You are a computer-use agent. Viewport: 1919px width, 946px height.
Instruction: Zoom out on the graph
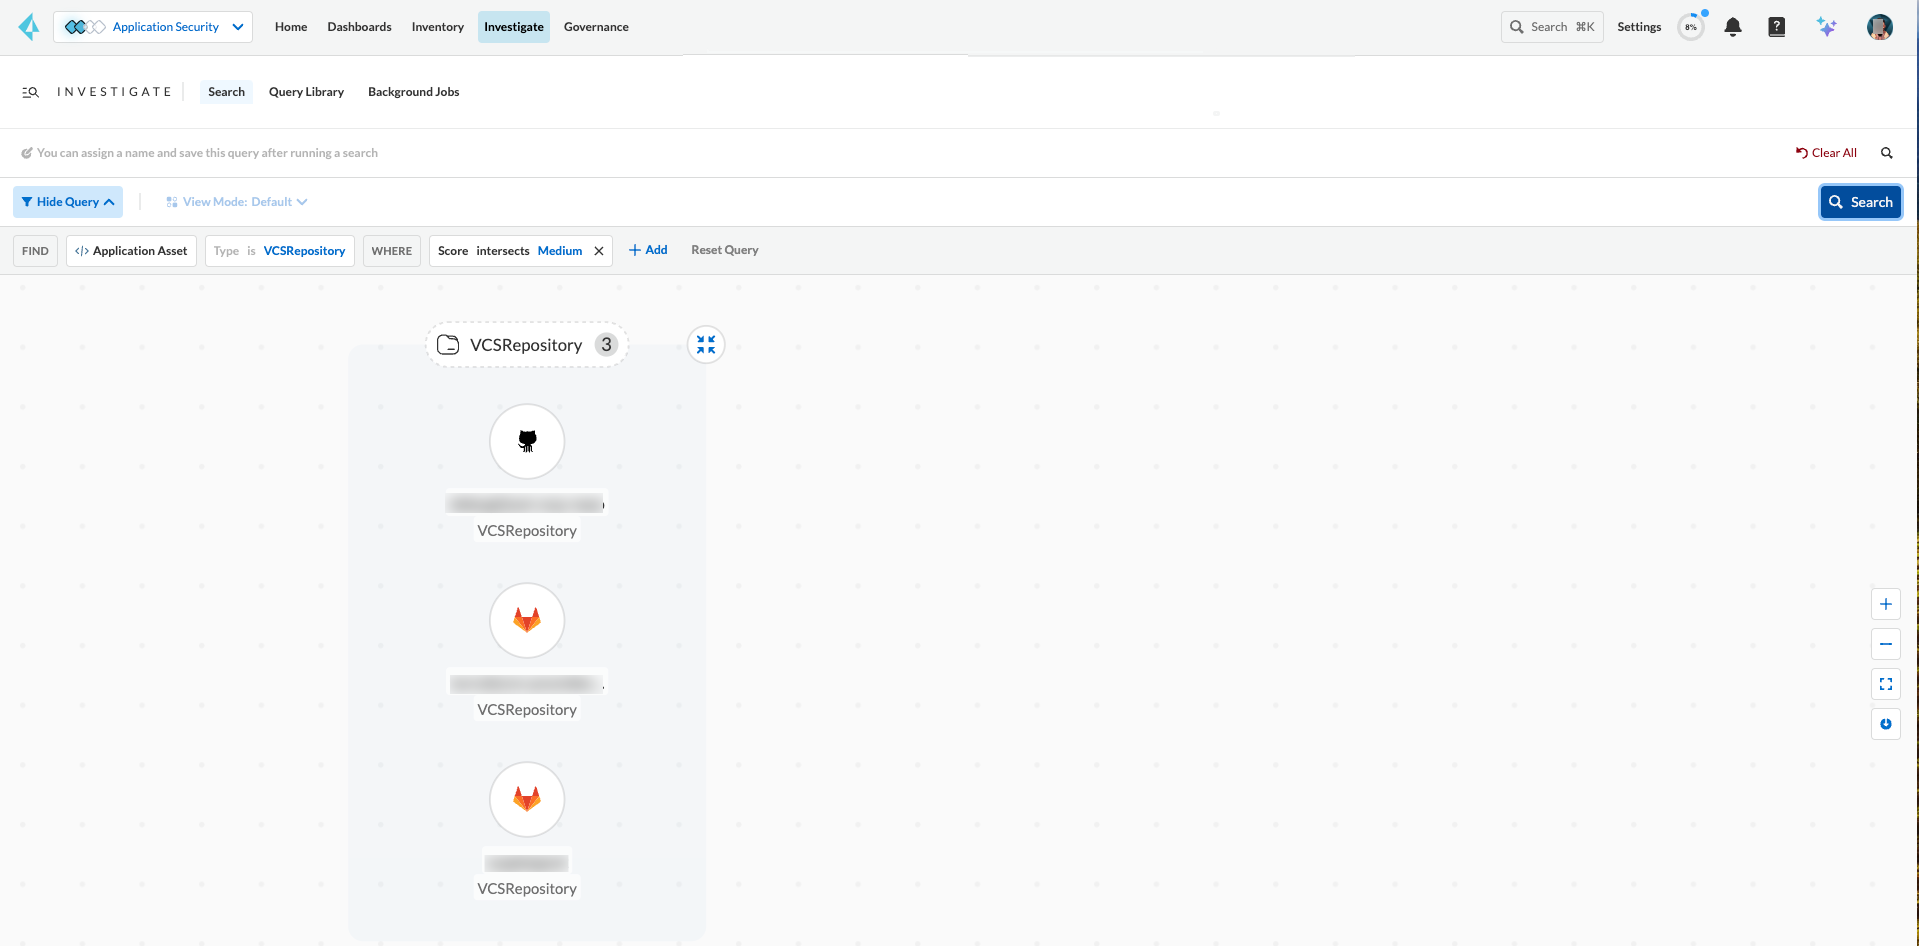[1886, 644]
